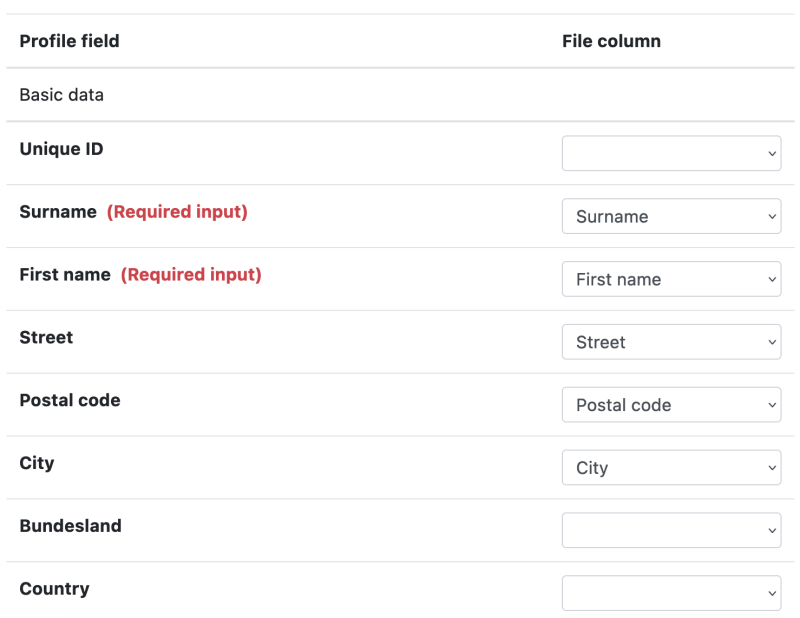Click the Street field label
The height and width of the screenshot is (618, 800).
(46, 337)
